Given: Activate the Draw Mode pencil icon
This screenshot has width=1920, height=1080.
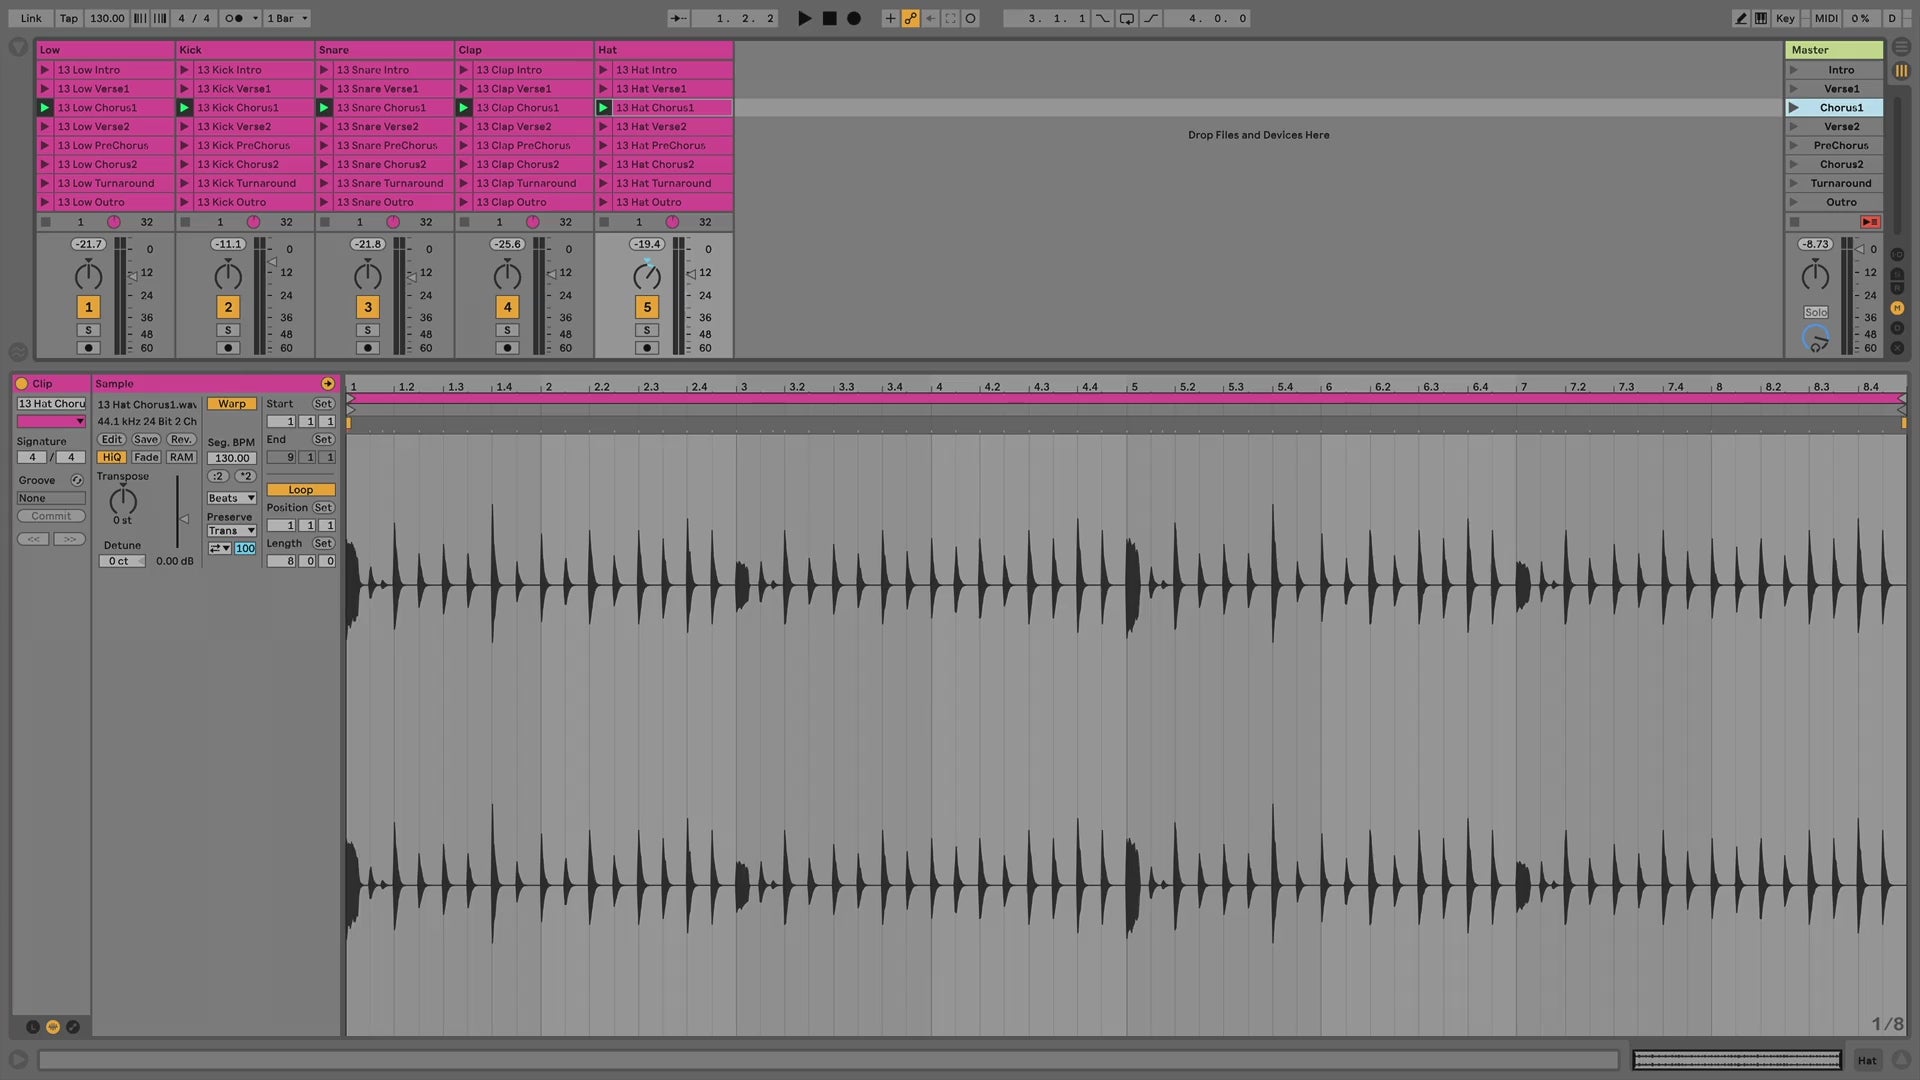Looking at the screenshot, I should pos(1741,18).
